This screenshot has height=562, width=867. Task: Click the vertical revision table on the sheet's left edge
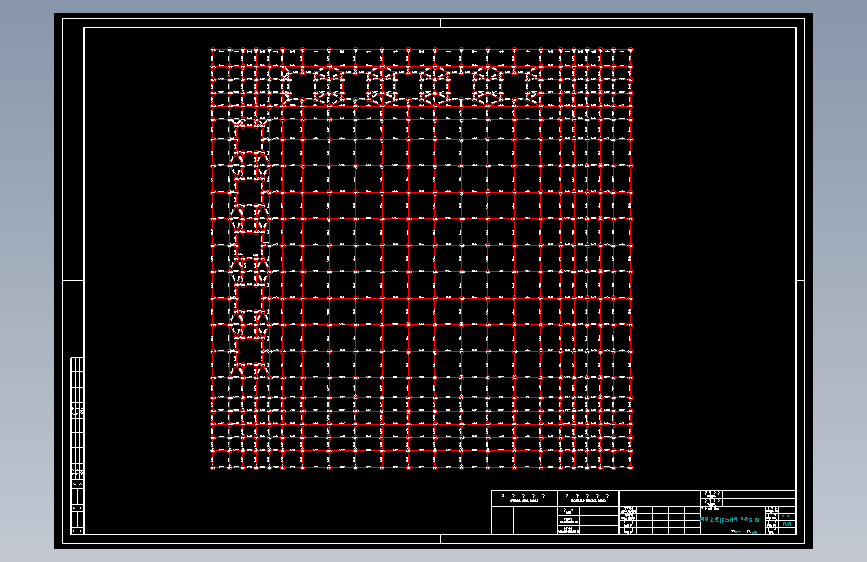tap(77, 445)
